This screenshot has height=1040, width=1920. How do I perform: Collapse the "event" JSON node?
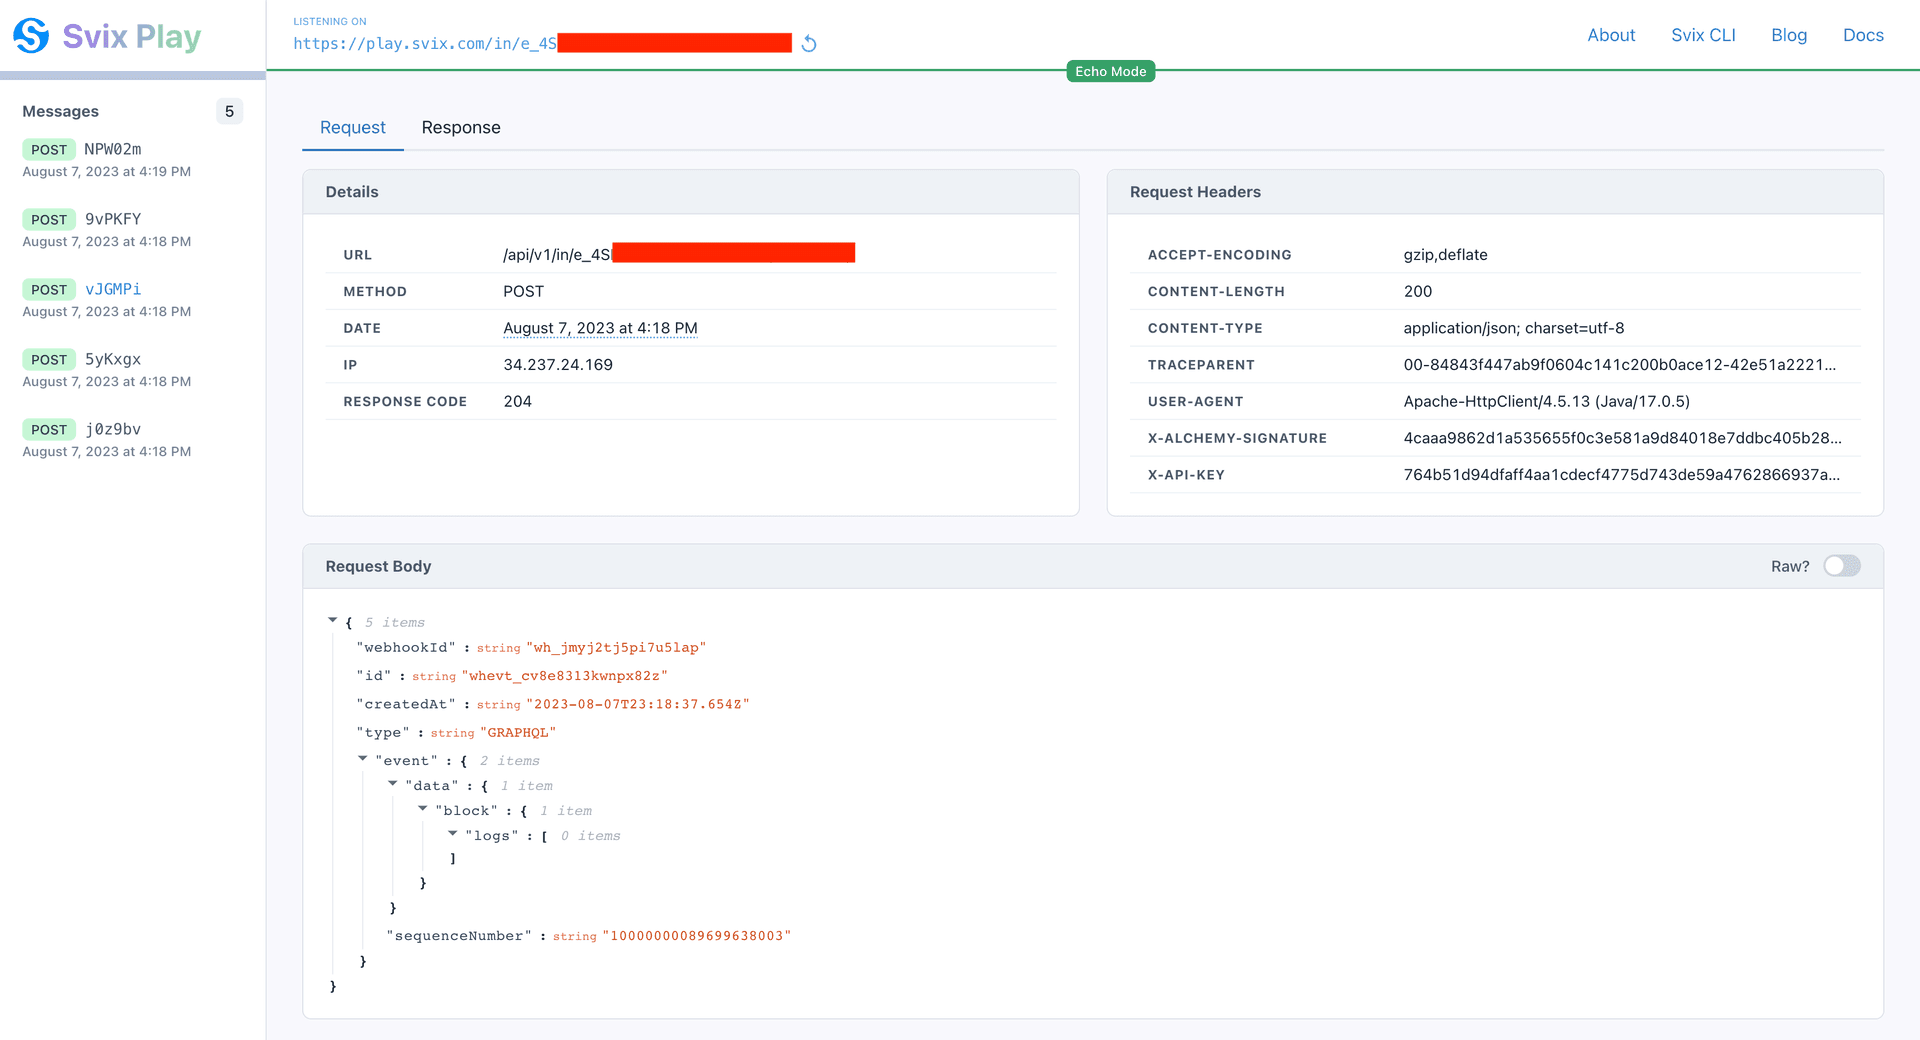coord(363,759)
